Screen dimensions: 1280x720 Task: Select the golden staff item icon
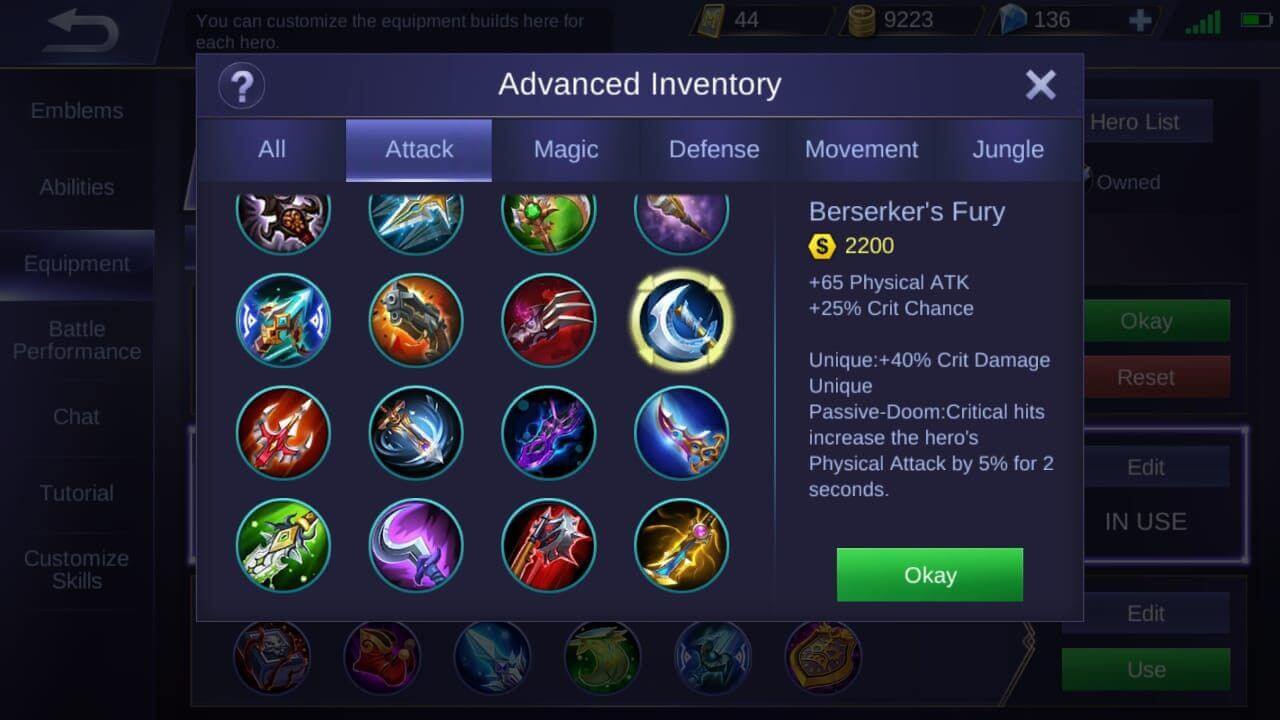pyautogui.click(x=682, y=545)
